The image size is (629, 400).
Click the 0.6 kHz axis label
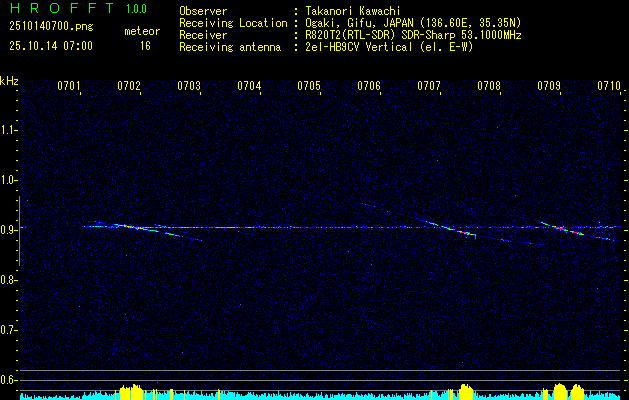[7, 380]
